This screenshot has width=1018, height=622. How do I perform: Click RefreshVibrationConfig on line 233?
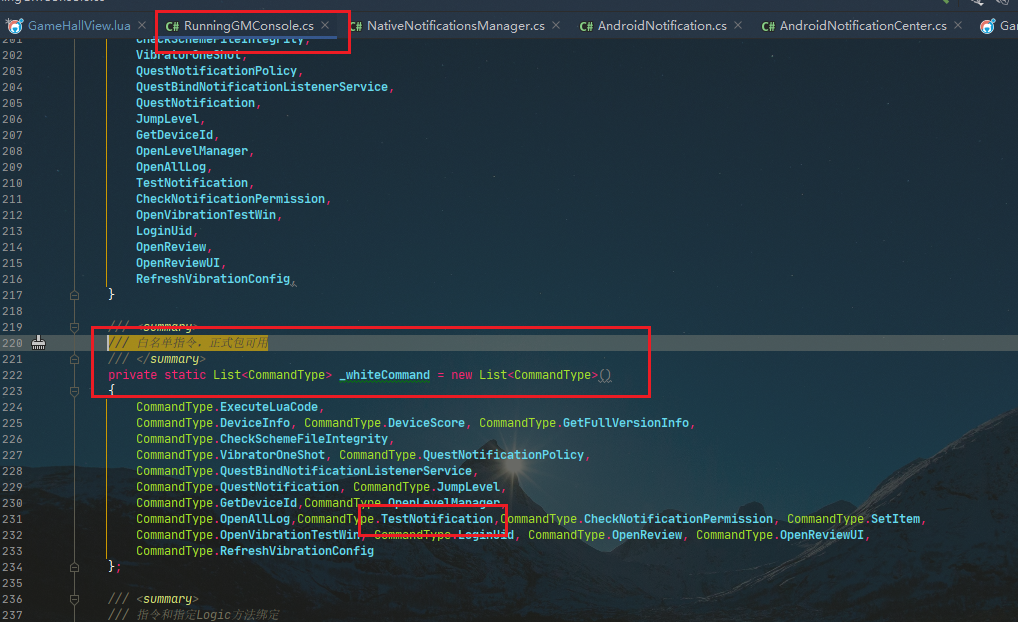[297, 551]
